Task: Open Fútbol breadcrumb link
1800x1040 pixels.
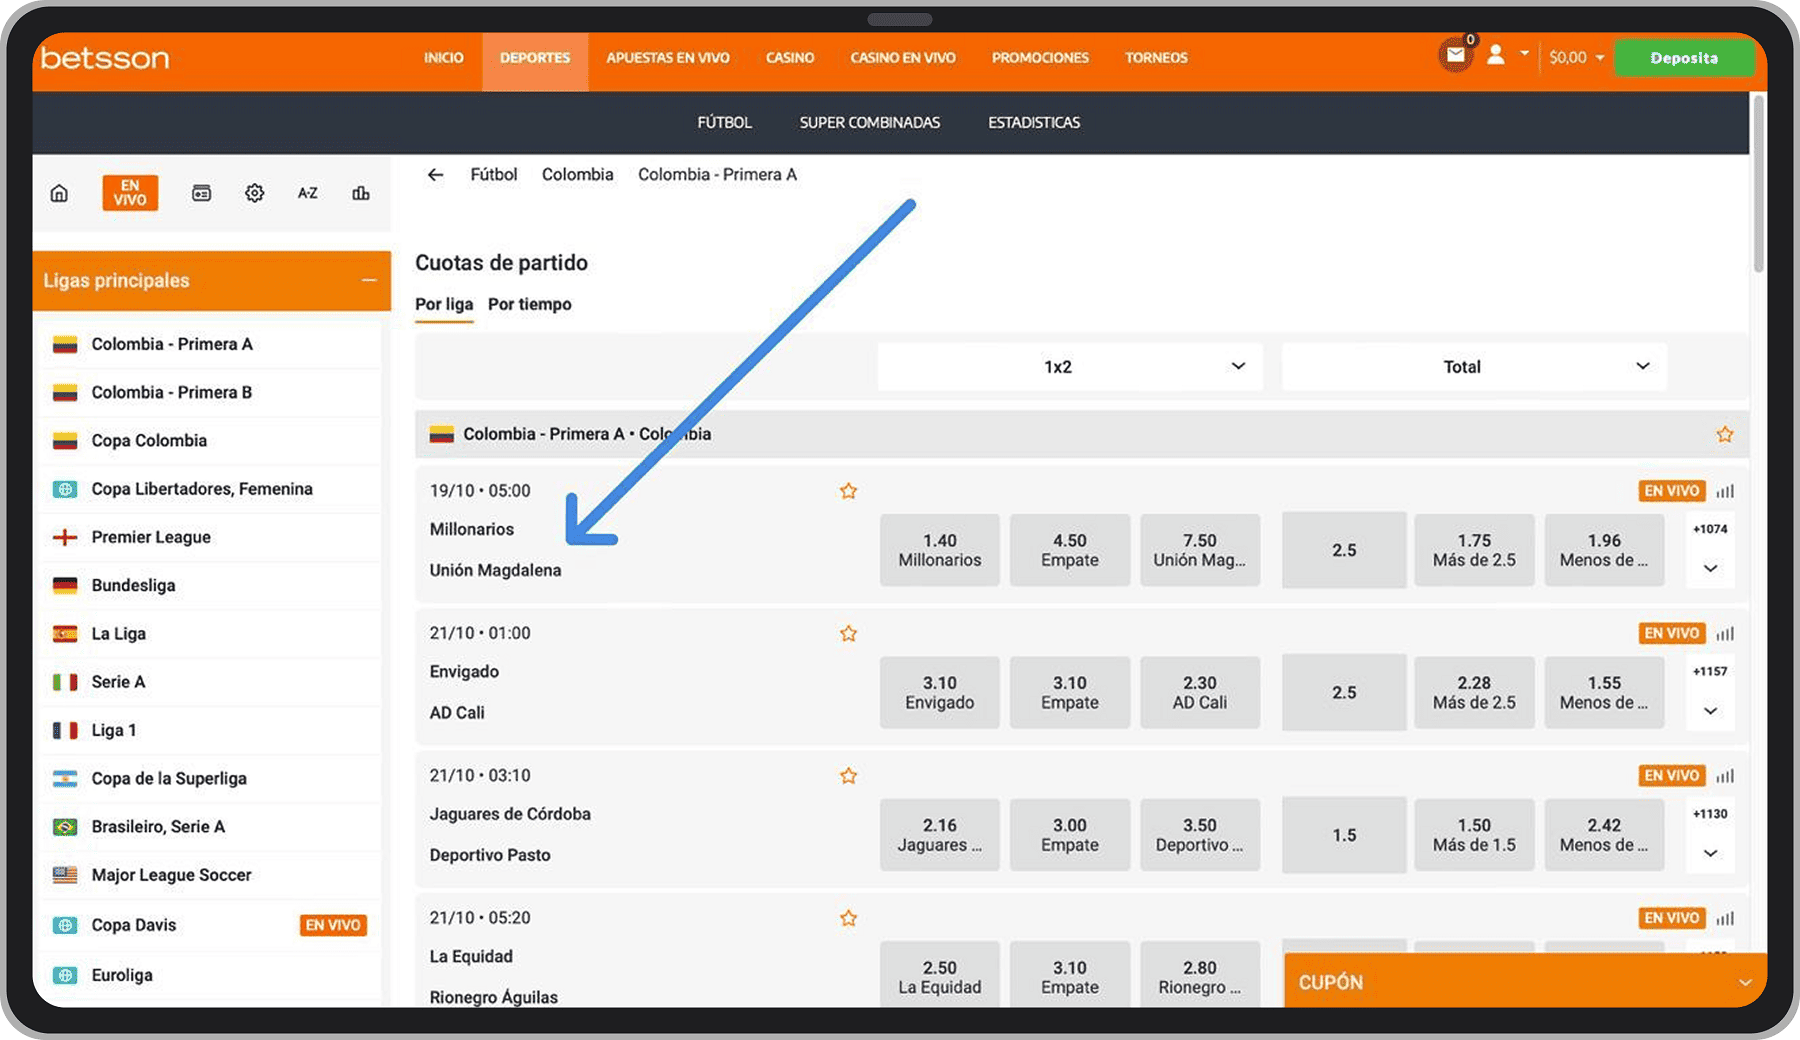Action: pyautogui.click(x=494, y=175)
